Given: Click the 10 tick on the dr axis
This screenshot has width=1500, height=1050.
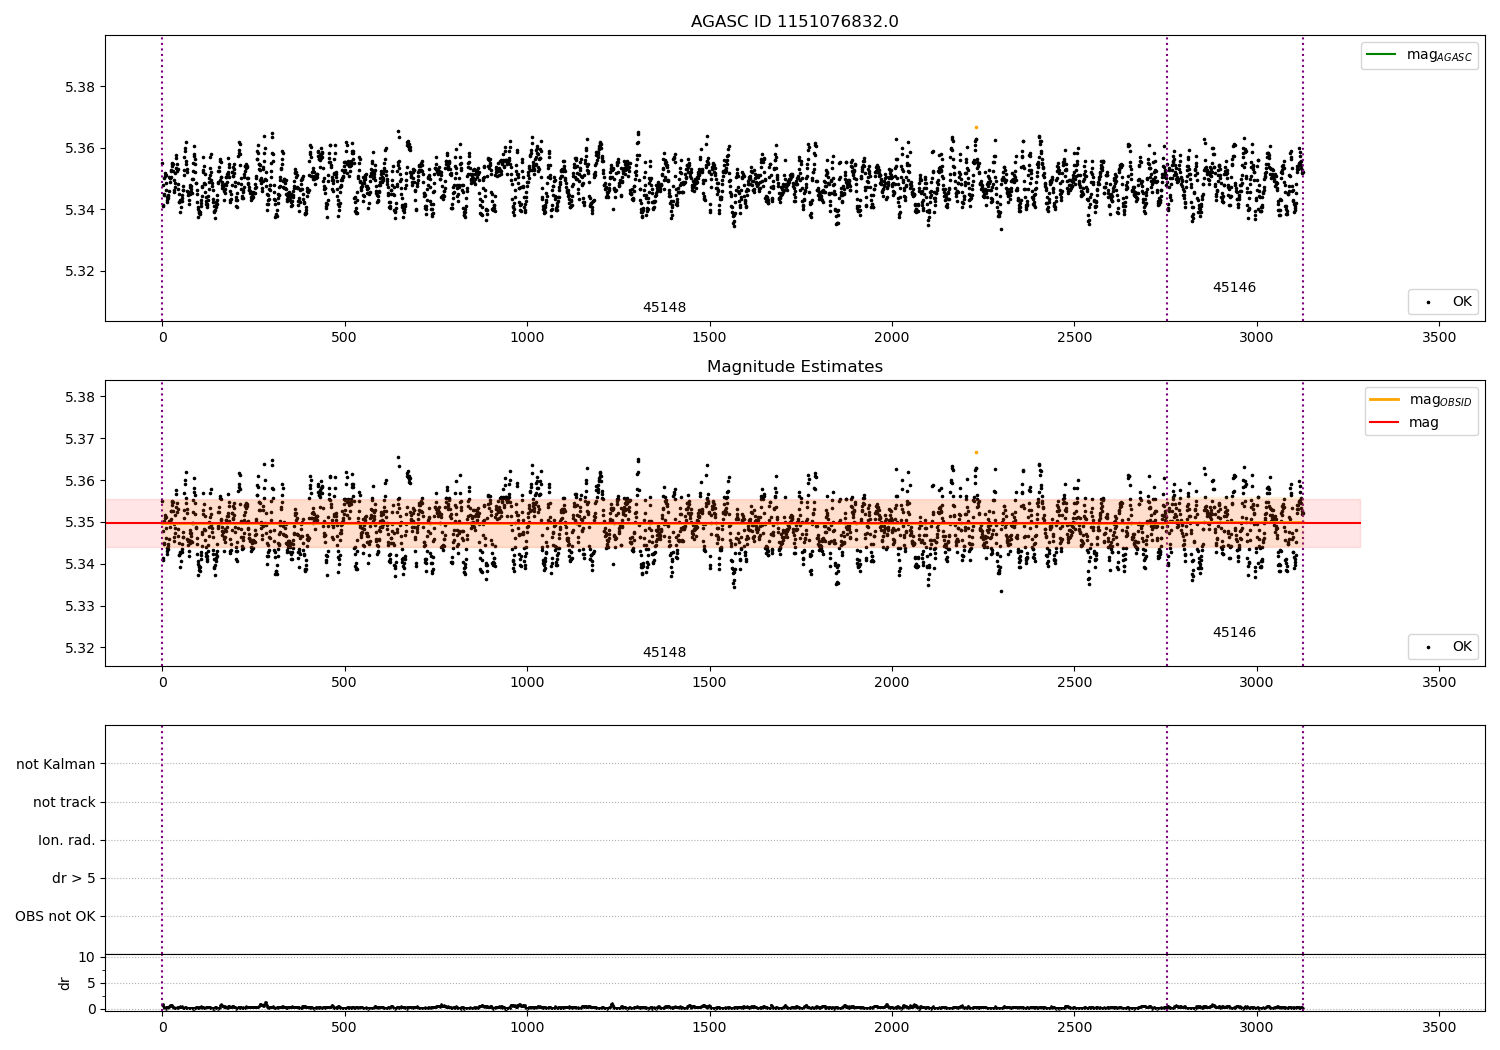Looking at the screenshot, I should coord(87,958).
